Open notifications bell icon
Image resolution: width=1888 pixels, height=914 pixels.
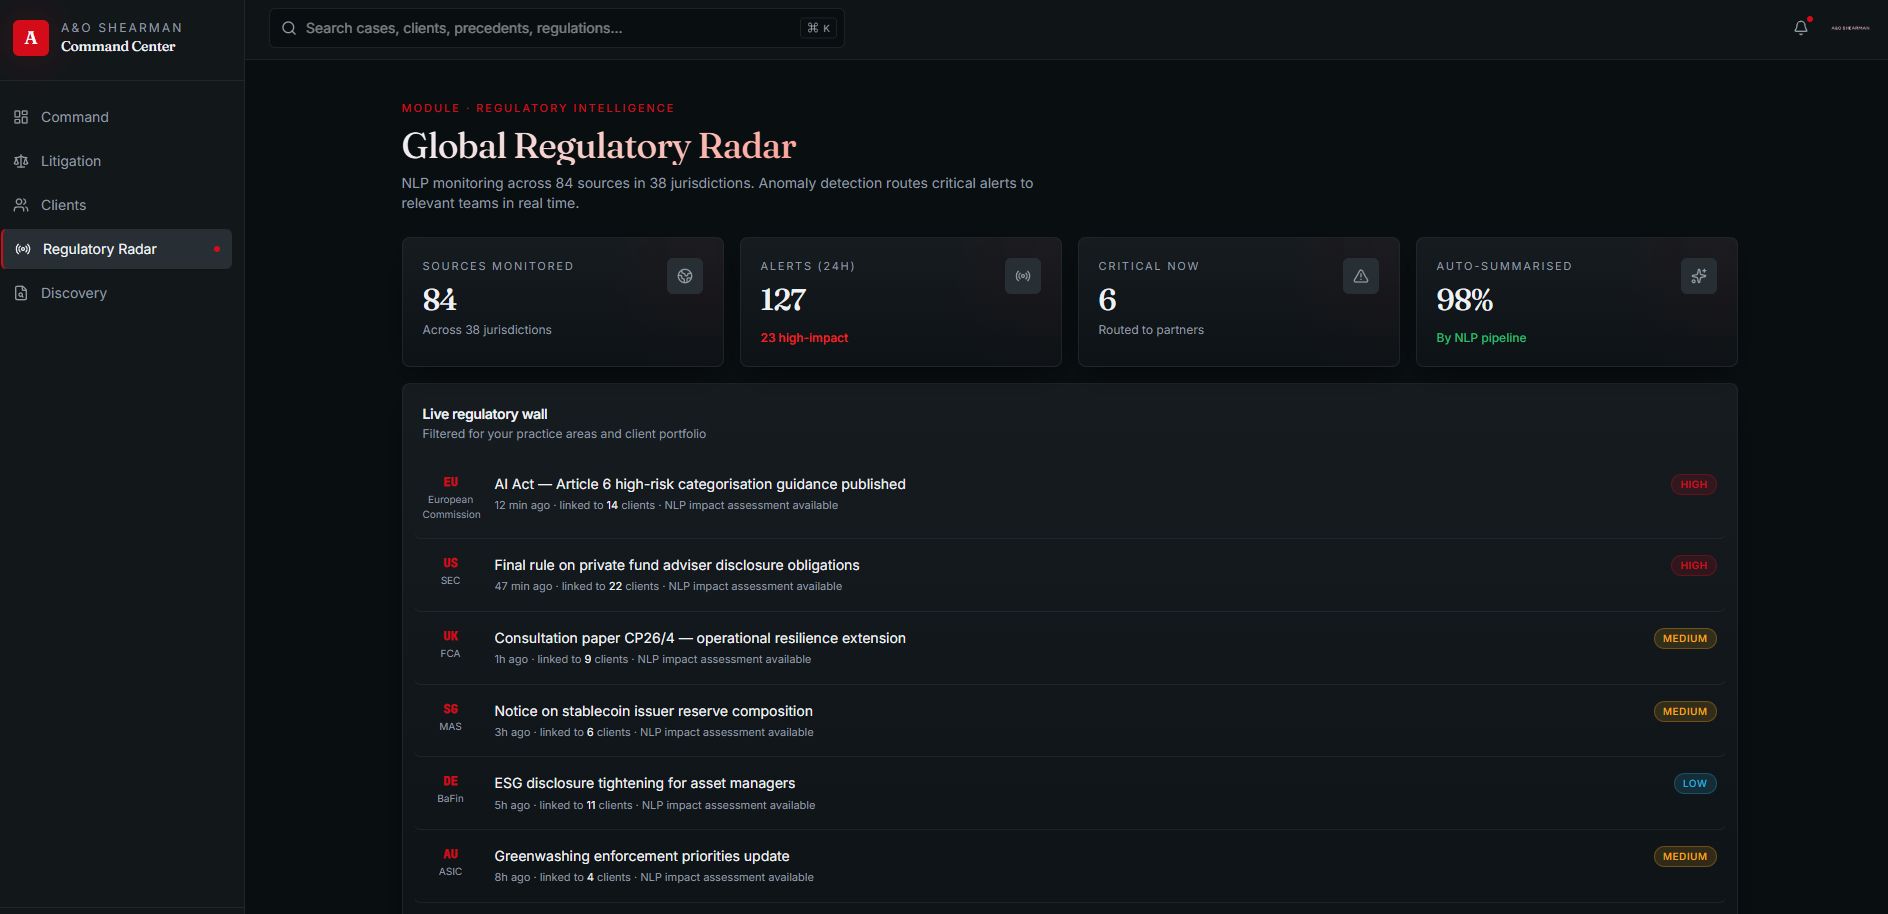[1801, 28]
